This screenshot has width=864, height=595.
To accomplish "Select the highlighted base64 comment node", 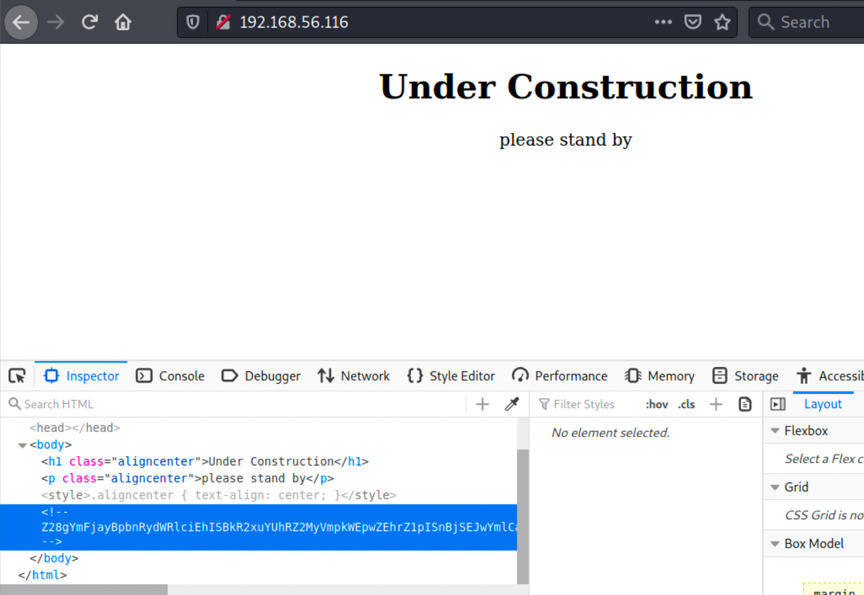I will coord(280,527).
